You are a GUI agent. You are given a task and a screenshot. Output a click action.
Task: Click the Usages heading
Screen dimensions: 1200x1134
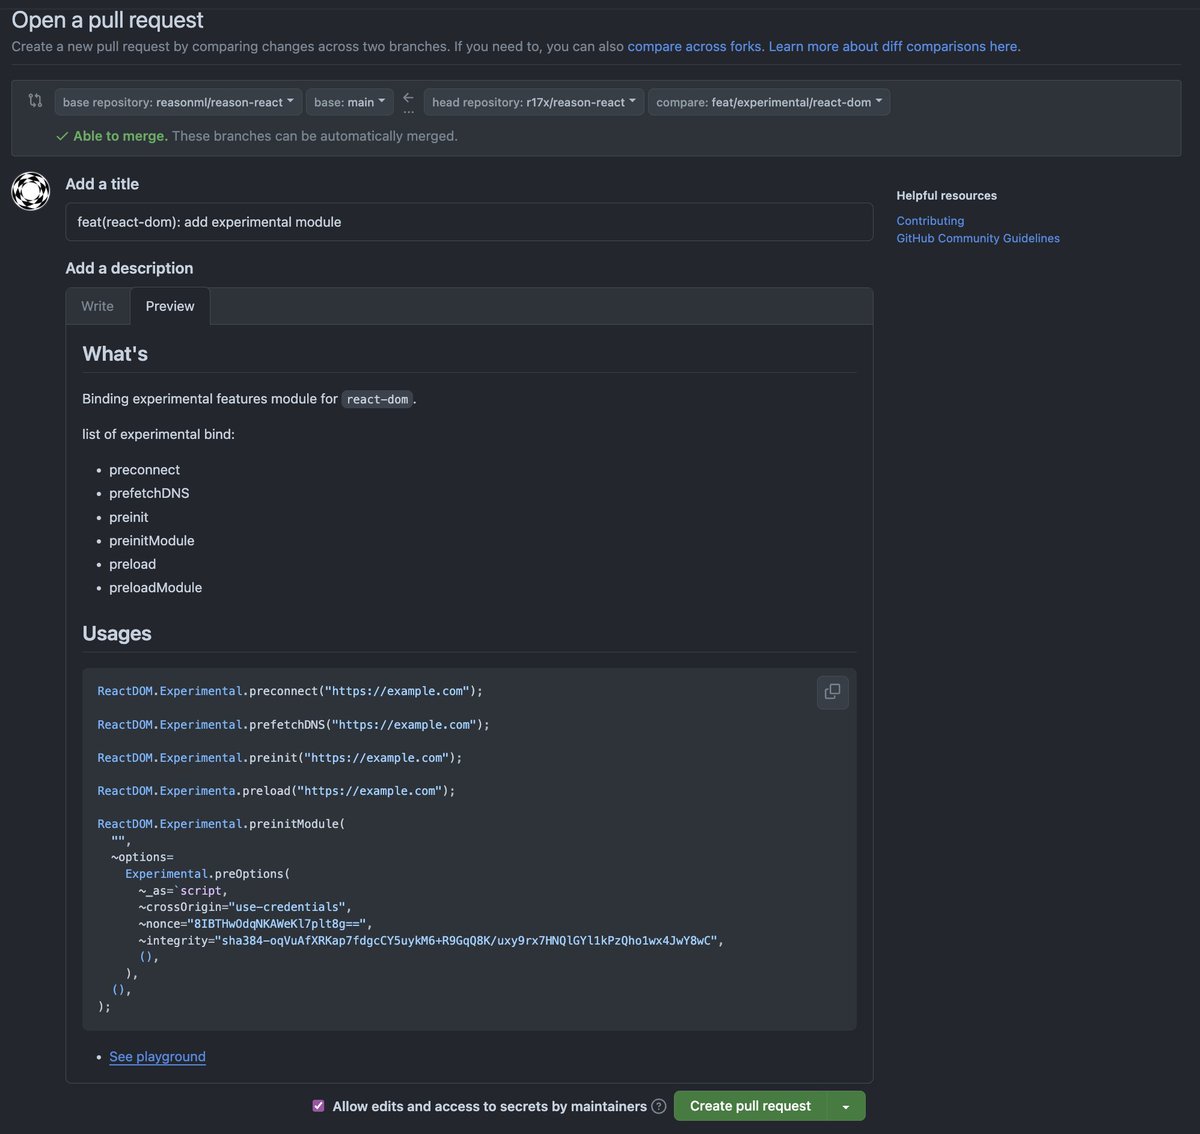[117, 634]
